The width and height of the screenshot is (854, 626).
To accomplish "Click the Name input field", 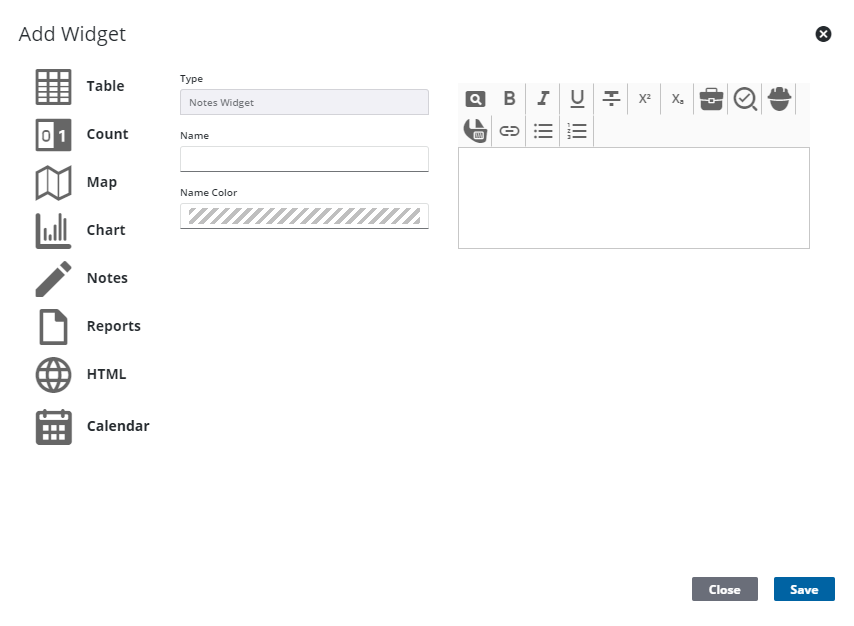I will [x=304, y=159].
